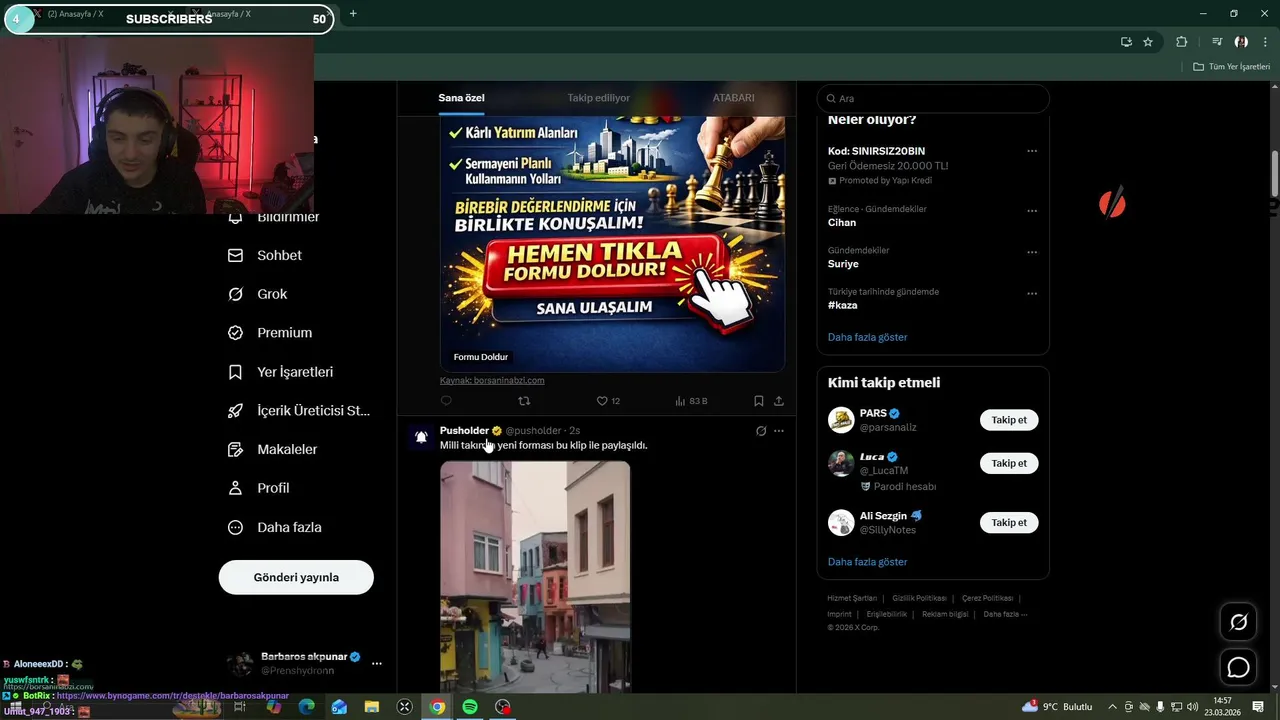Open the floating messages chat button
Viewport: 1280px width, 720px height.
point(1239,667)
